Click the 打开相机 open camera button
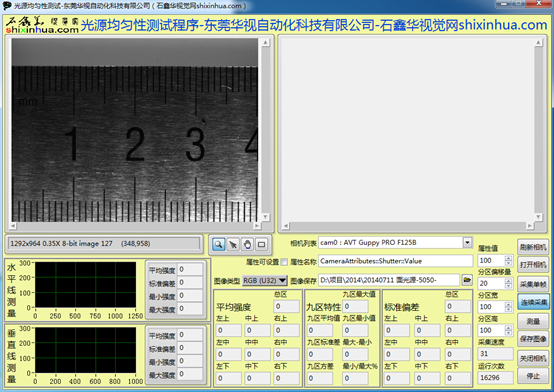This screenshot has width=554, height=392. pos(533,264)
